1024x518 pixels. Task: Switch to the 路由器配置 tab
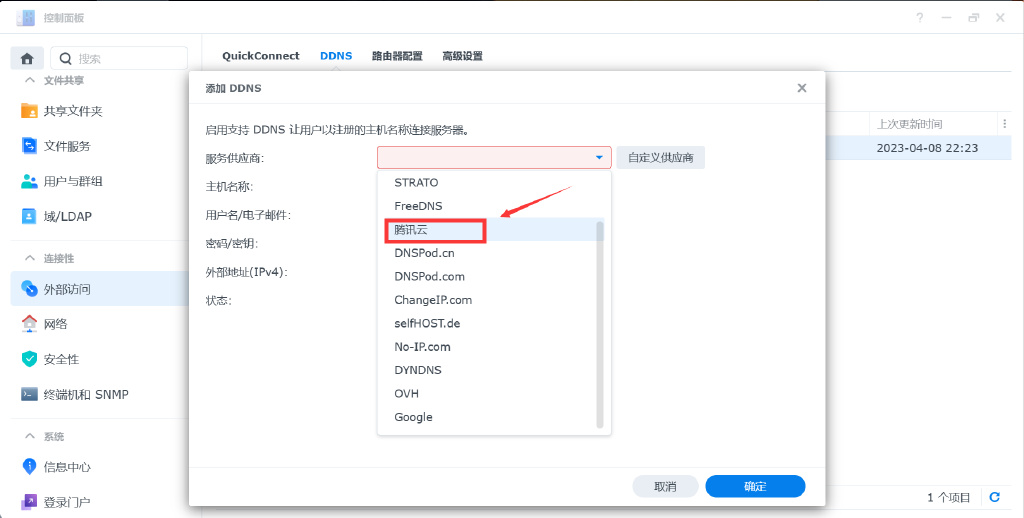(x=397, y=56)
